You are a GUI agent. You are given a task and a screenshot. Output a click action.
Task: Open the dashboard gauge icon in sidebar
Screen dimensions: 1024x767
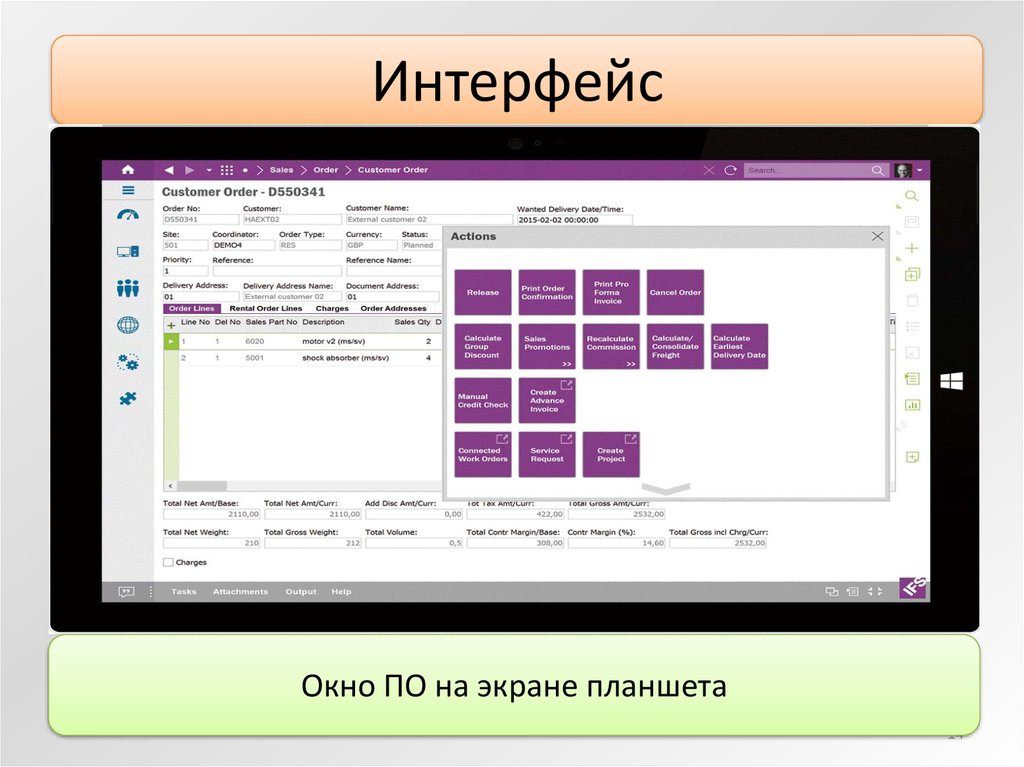click(128, 215)
